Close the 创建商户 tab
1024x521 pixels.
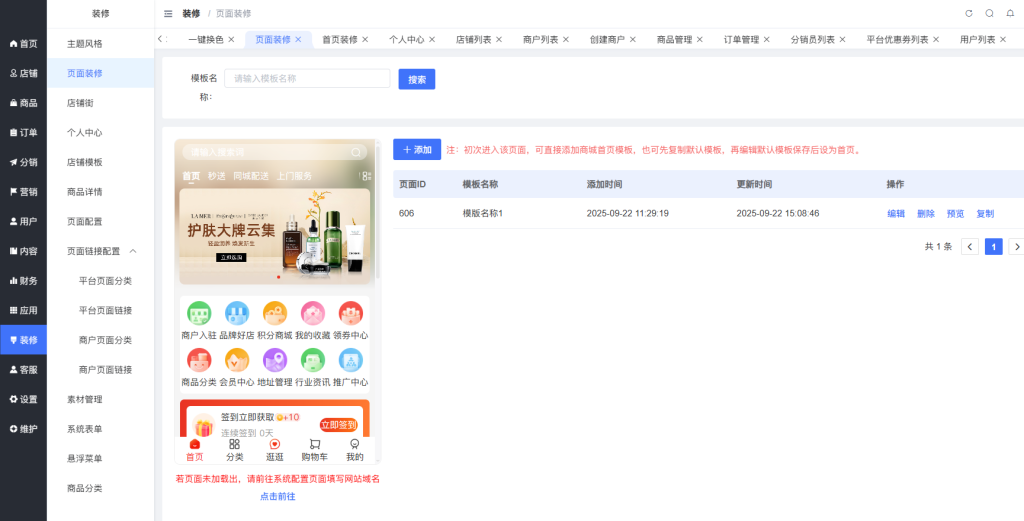click(x=633, y=39)
